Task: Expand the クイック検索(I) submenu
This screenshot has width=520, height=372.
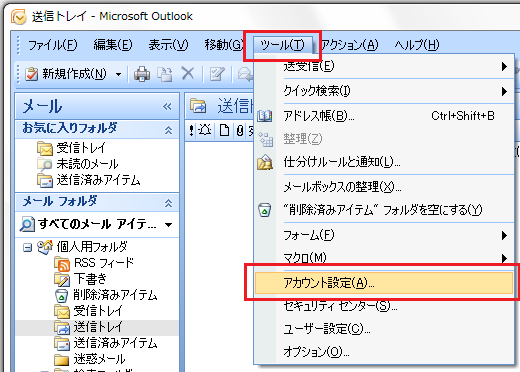Action: tap(504, 91)
